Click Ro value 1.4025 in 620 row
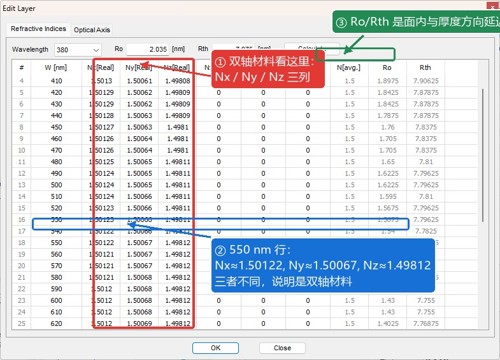Screen dimensions: 500x360 388,323
